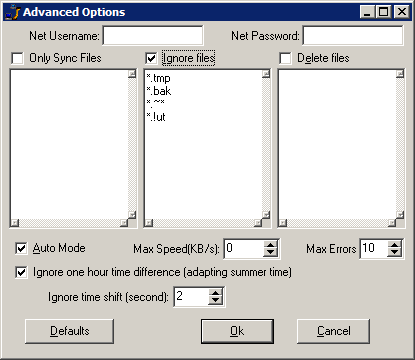Decrease Max Errors with down arrow
The image size is (415, 360).
394,253
